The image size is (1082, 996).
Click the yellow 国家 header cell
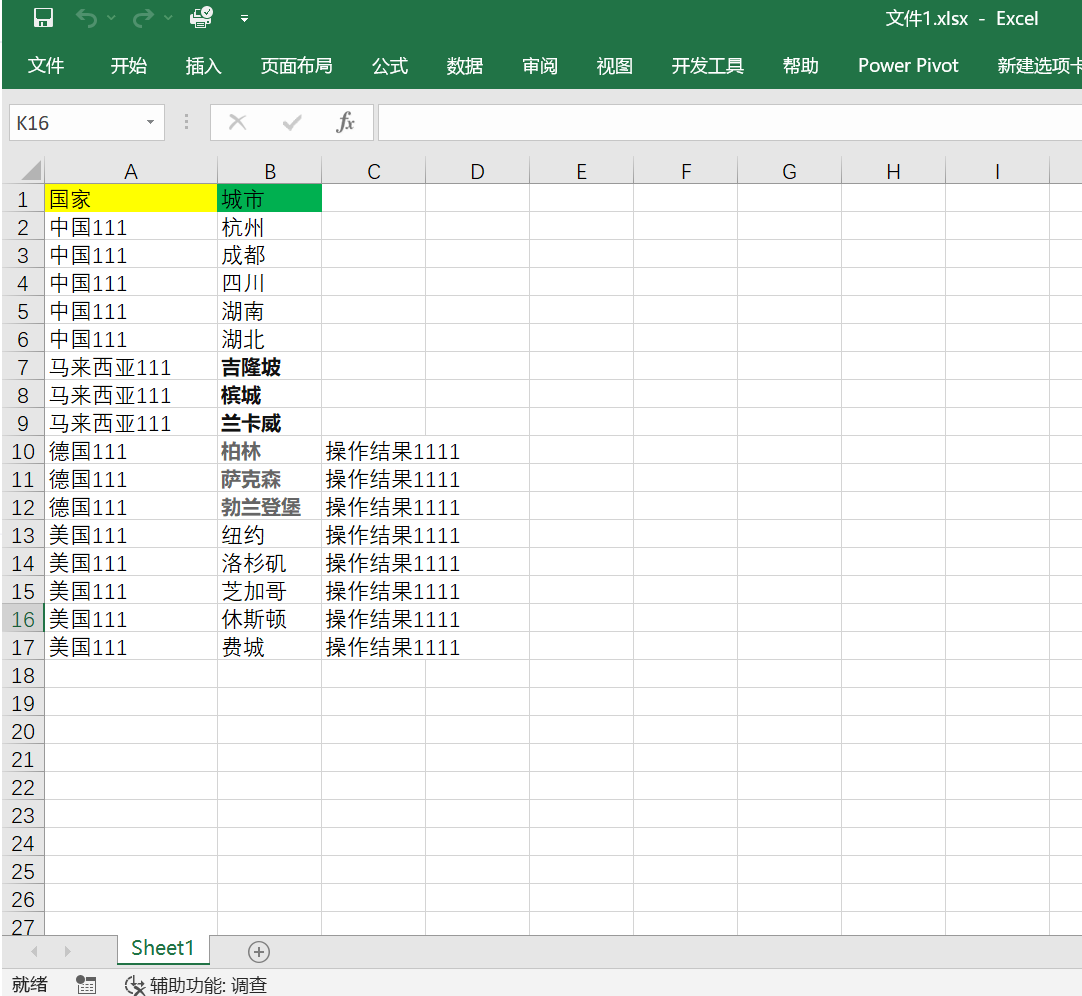coord(131,199)
